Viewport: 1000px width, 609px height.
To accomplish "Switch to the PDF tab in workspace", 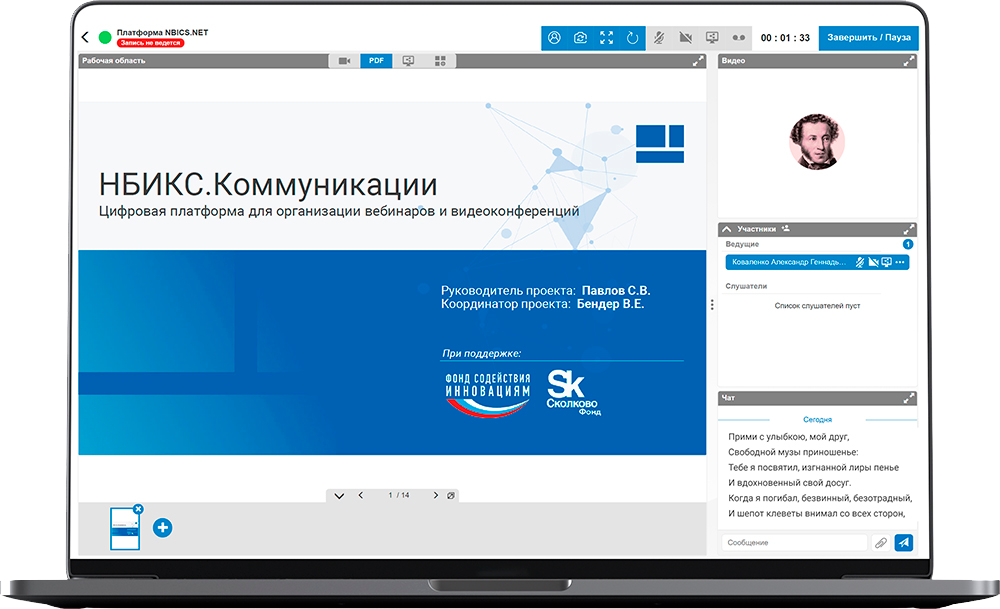I will pos(376,61).
